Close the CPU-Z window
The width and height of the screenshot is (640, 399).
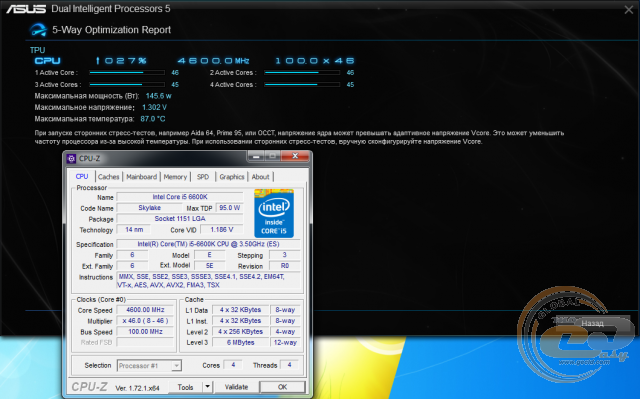click(295, 156)
